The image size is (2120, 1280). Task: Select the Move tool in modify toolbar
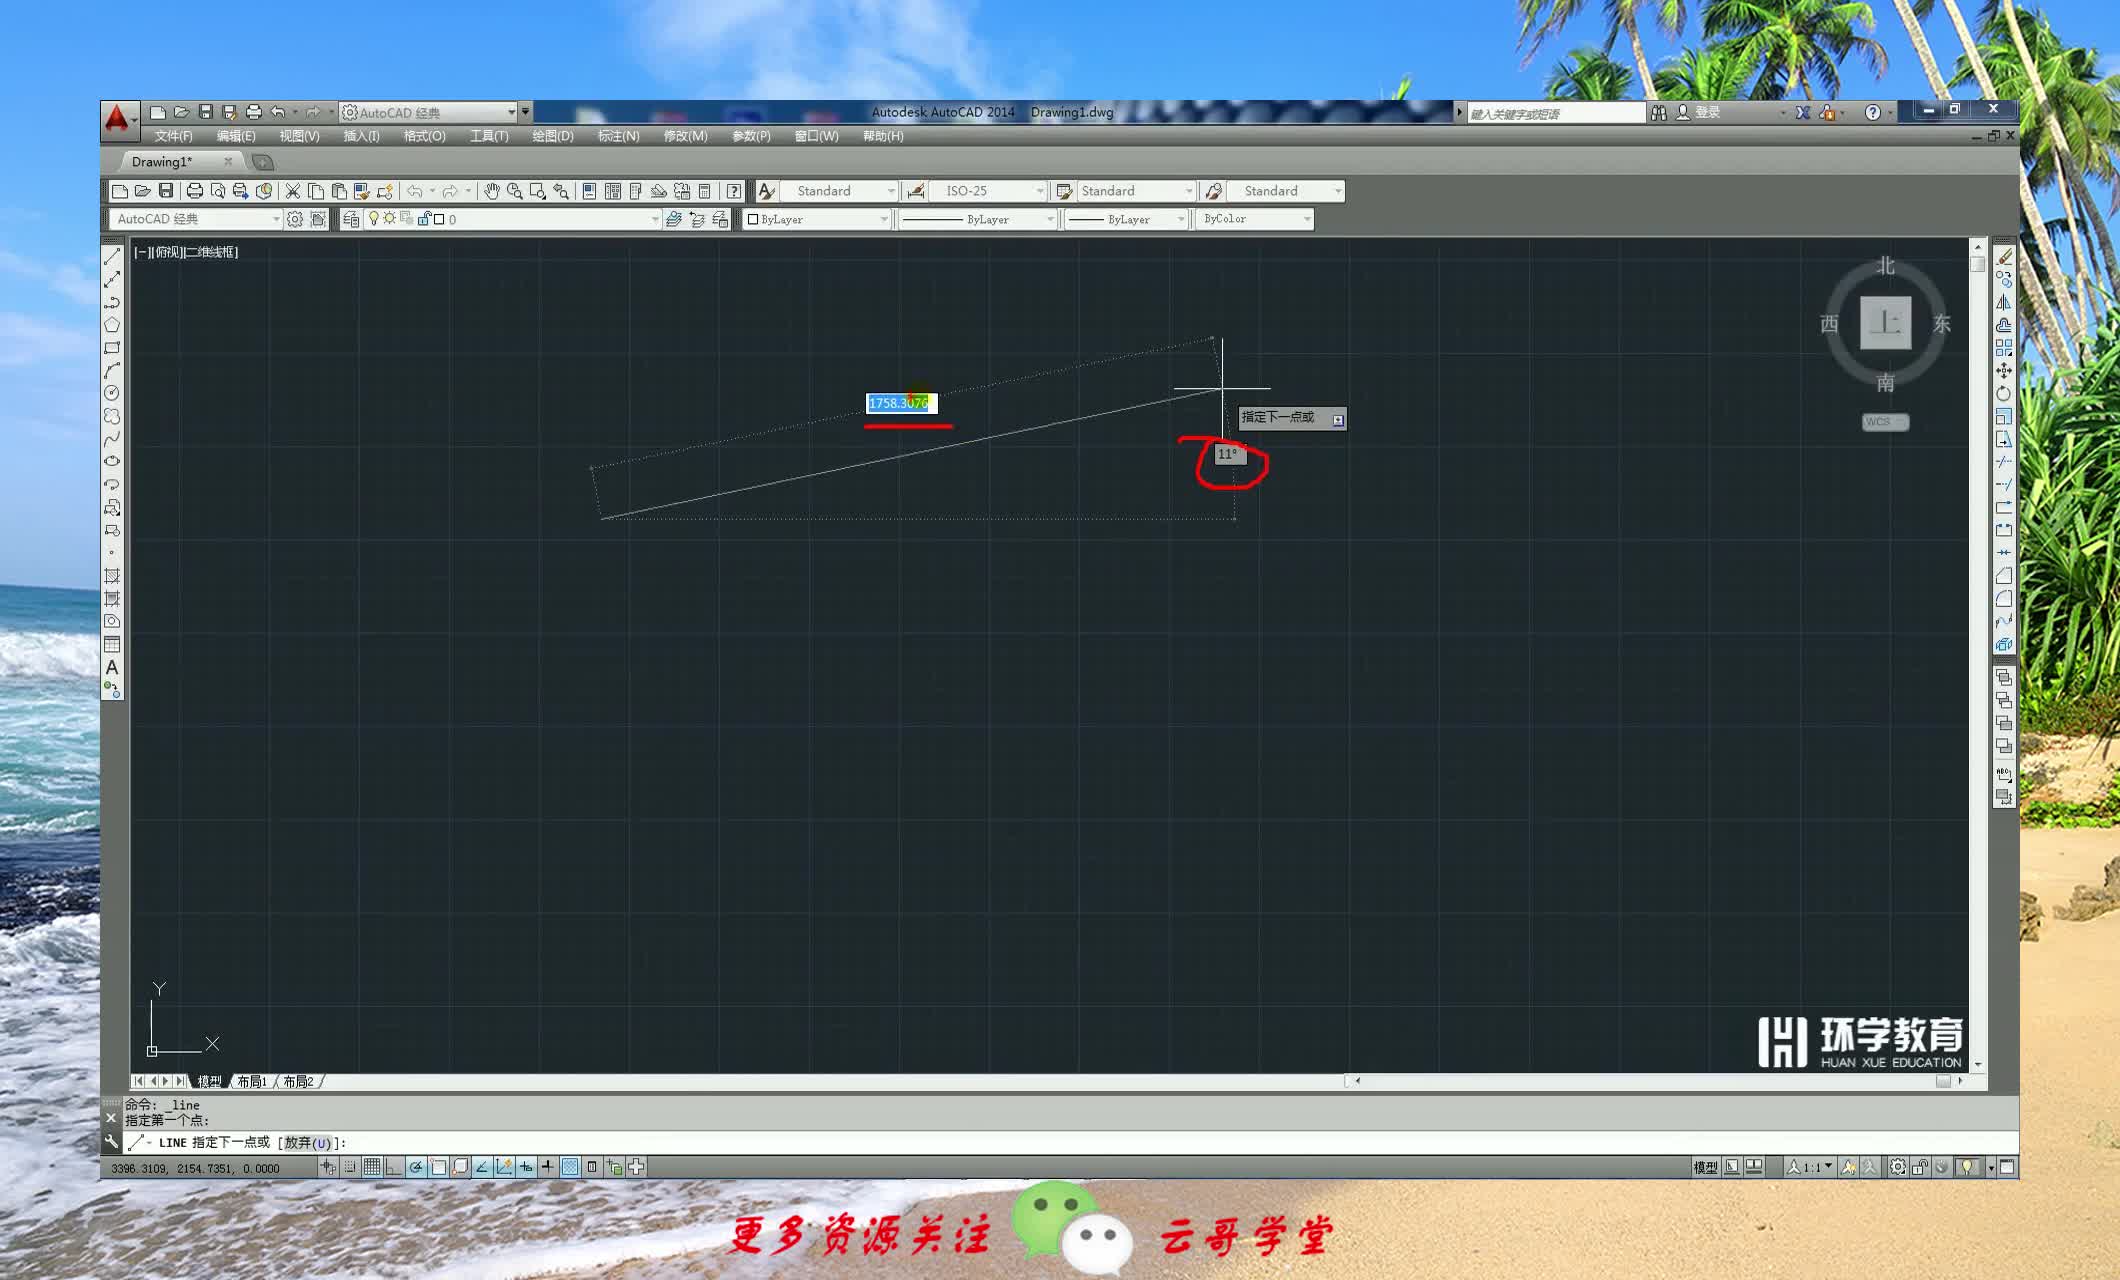[x=2004, y=371]
